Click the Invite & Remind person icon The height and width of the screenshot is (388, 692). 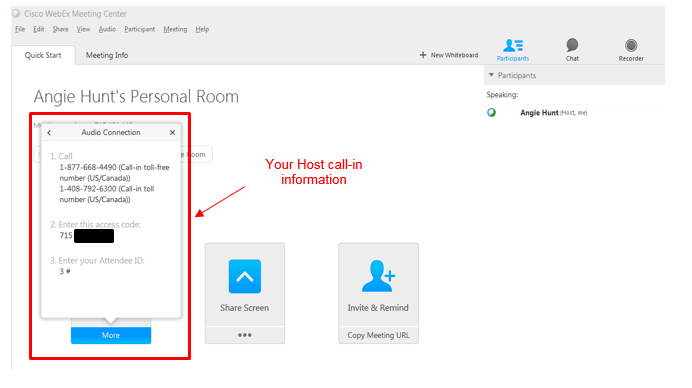(378, 276)
